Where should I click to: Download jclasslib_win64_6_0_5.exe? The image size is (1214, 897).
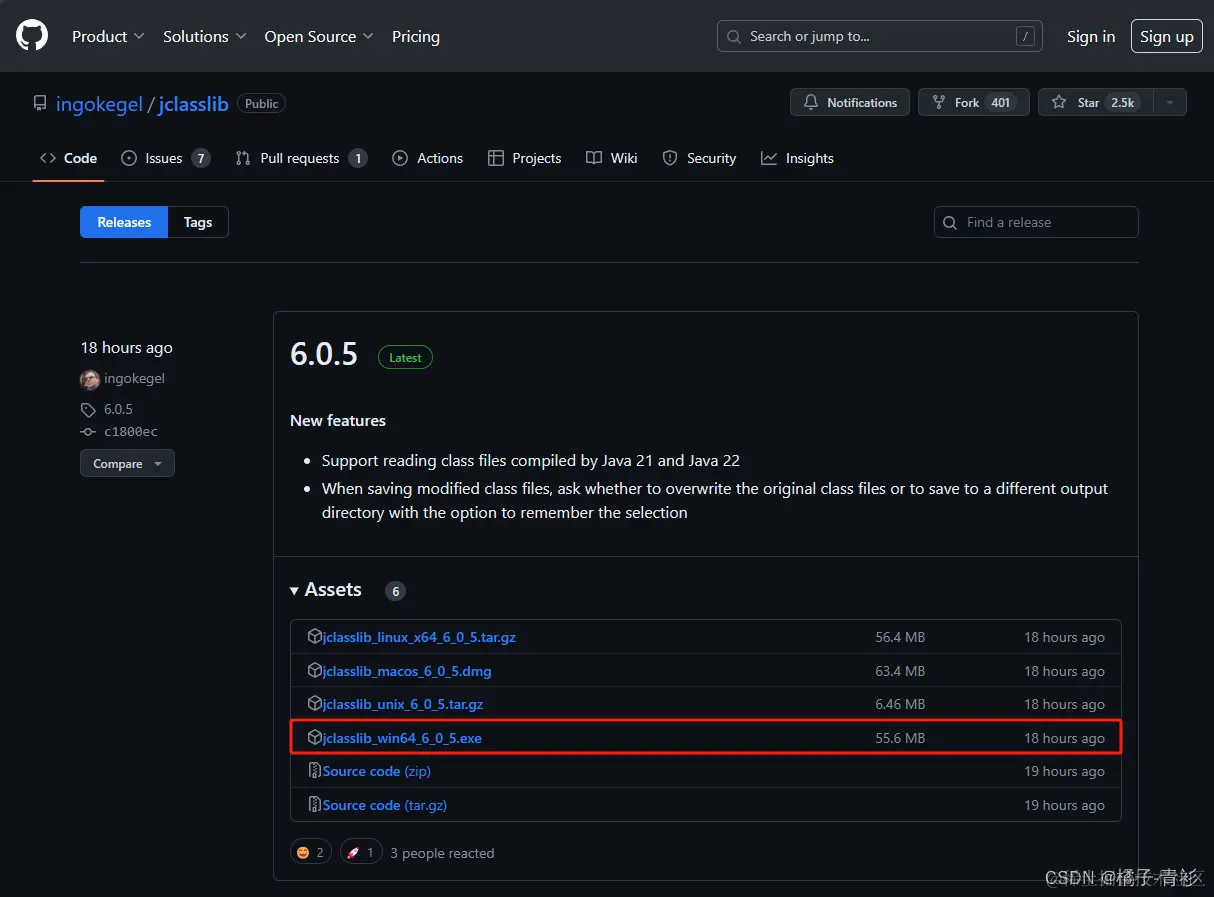point(402,738)
